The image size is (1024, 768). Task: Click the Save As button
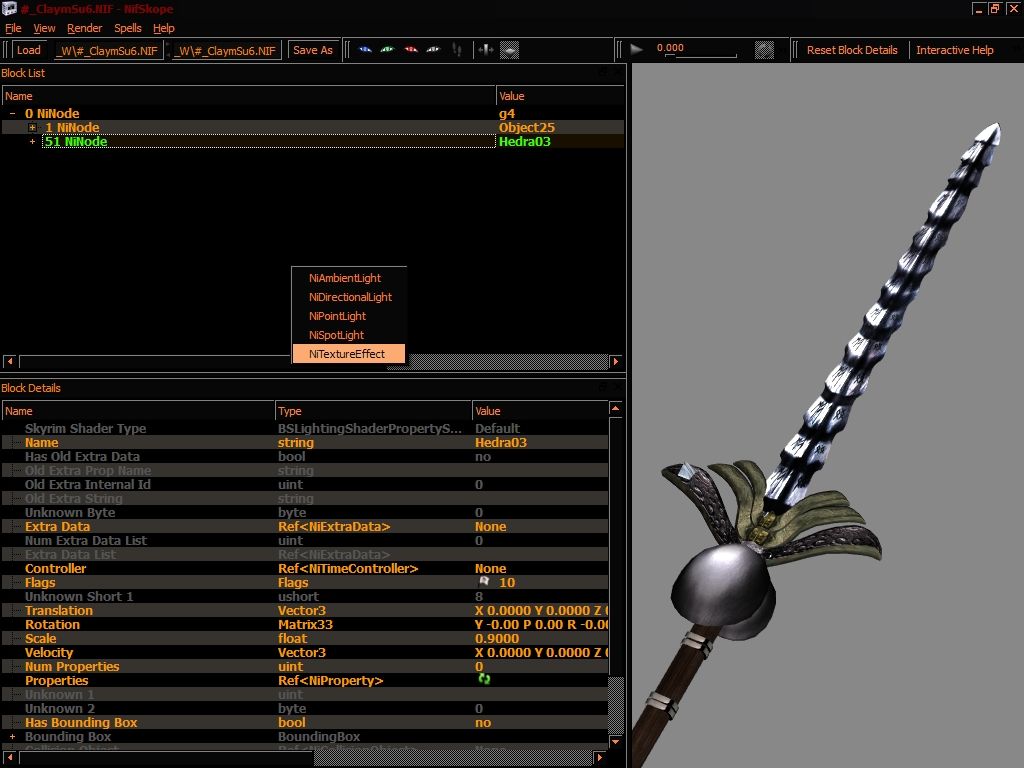click(313, 50)
